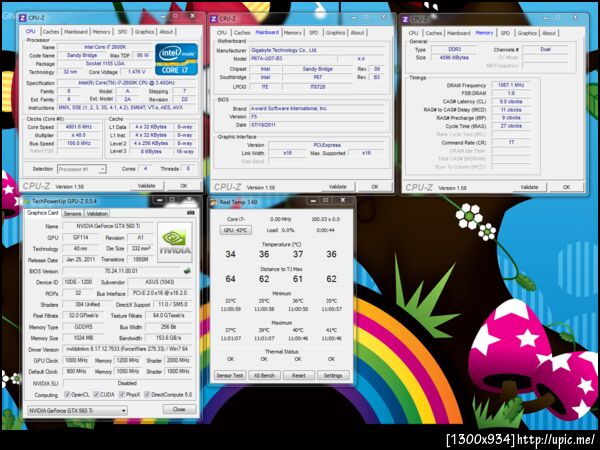This screenshot has width=600, height=450.
Task: Click the GPU-Z BIOS Version field
Action: 121,271
